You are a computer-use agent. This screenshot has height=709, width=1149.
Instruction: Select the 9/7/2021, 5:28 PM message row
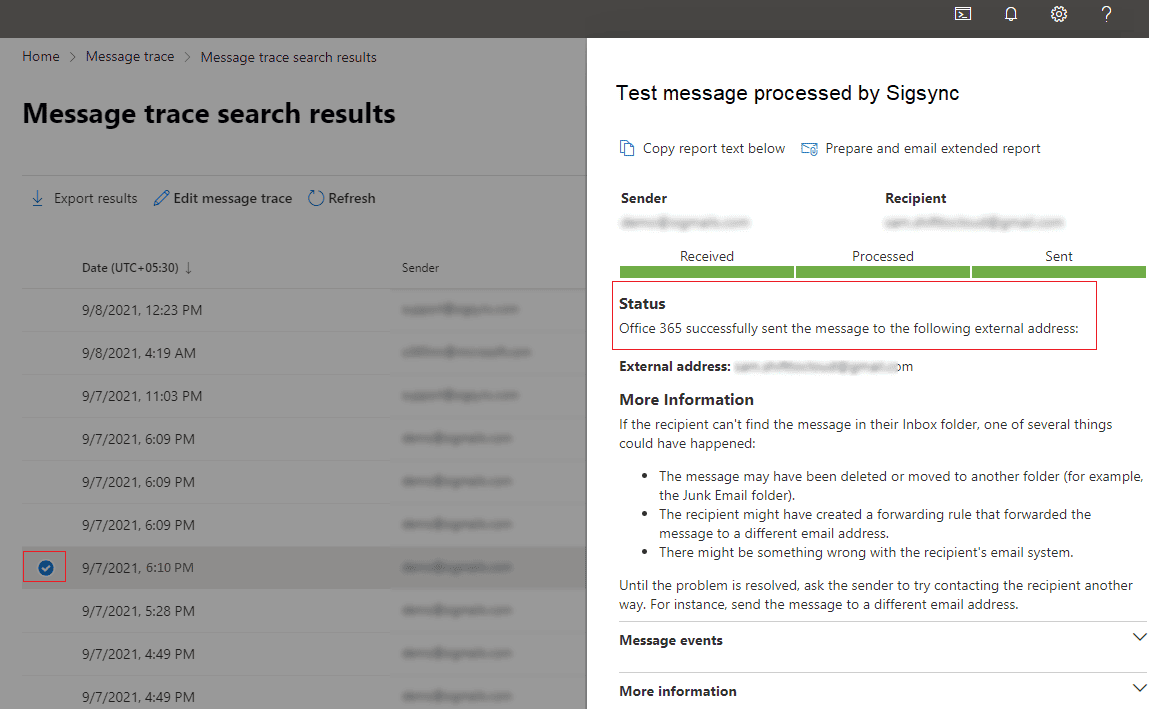(x=138, y=610)
